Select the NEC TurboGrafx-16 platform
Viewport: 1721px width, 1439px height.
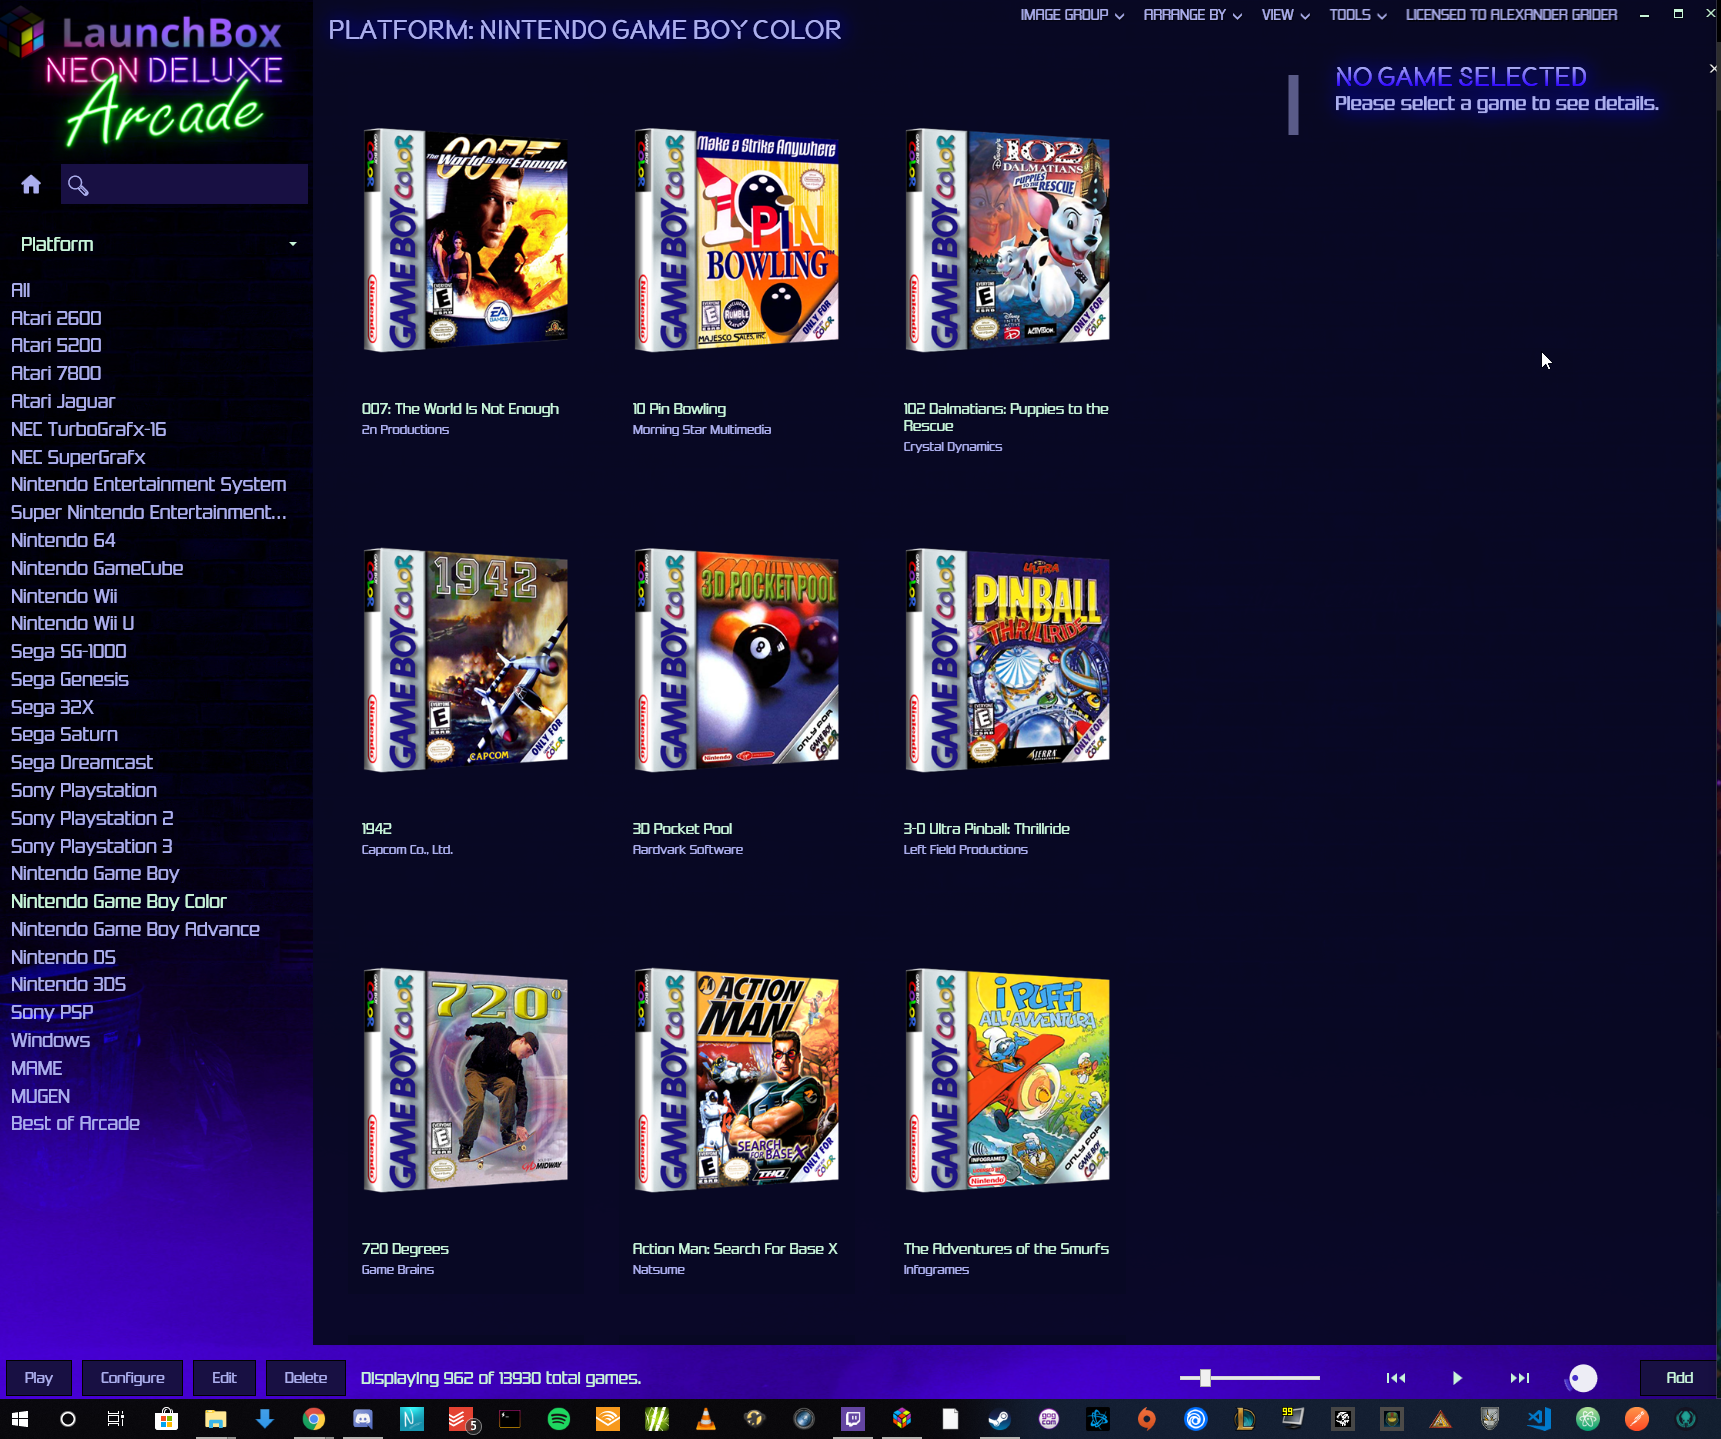point(89,429)
